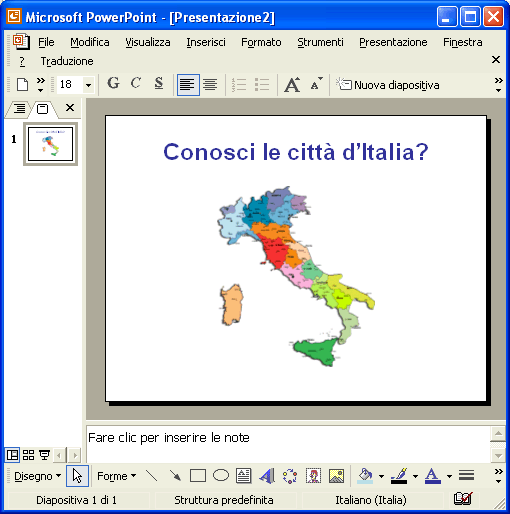Close the presentation document window
Viewport: 510px width, 514px height.
496,60
